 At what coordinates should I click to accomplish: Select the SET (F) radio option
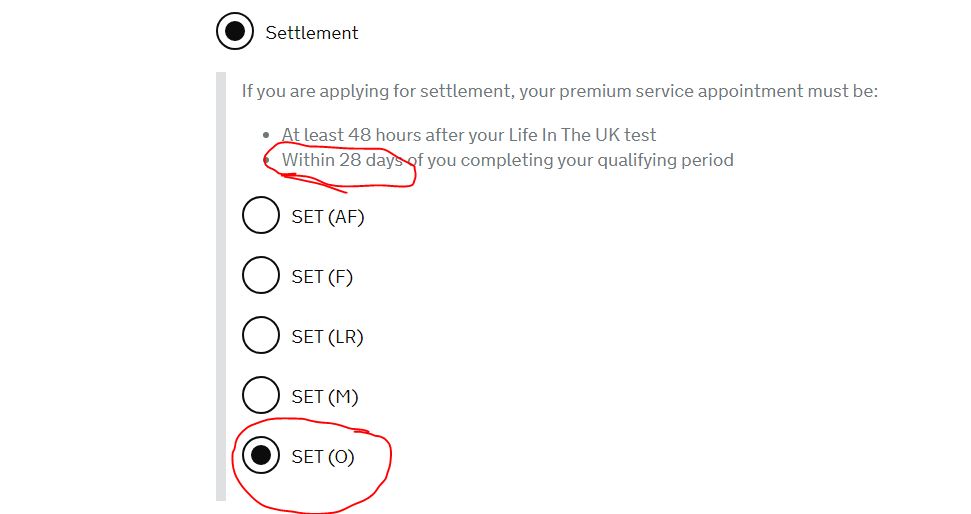point(261,275)
